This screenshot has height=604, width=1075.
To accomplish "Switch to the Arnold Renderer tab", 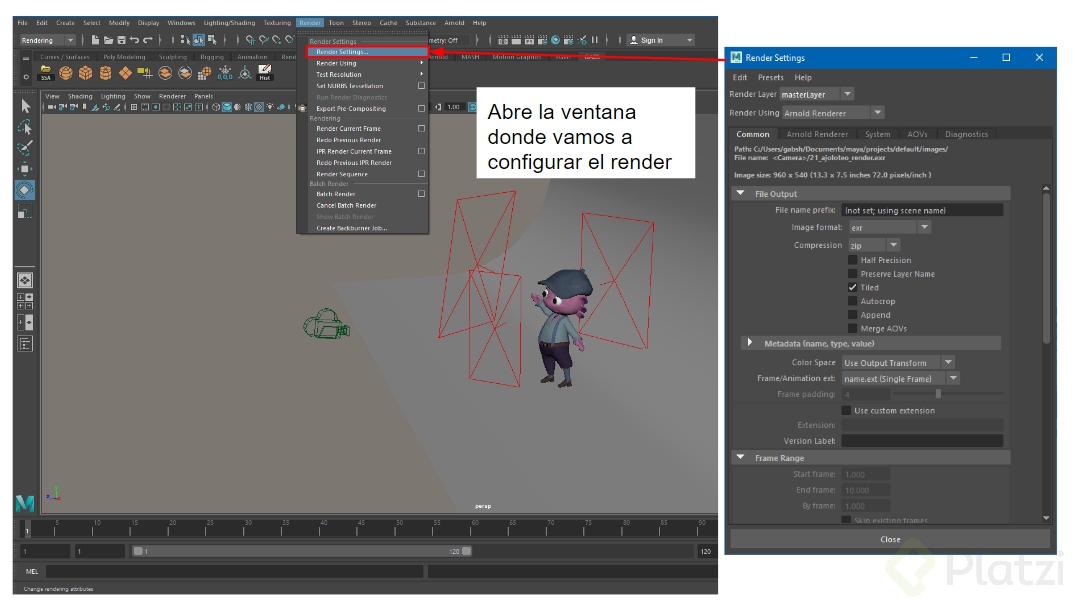I will pos(817,134).
